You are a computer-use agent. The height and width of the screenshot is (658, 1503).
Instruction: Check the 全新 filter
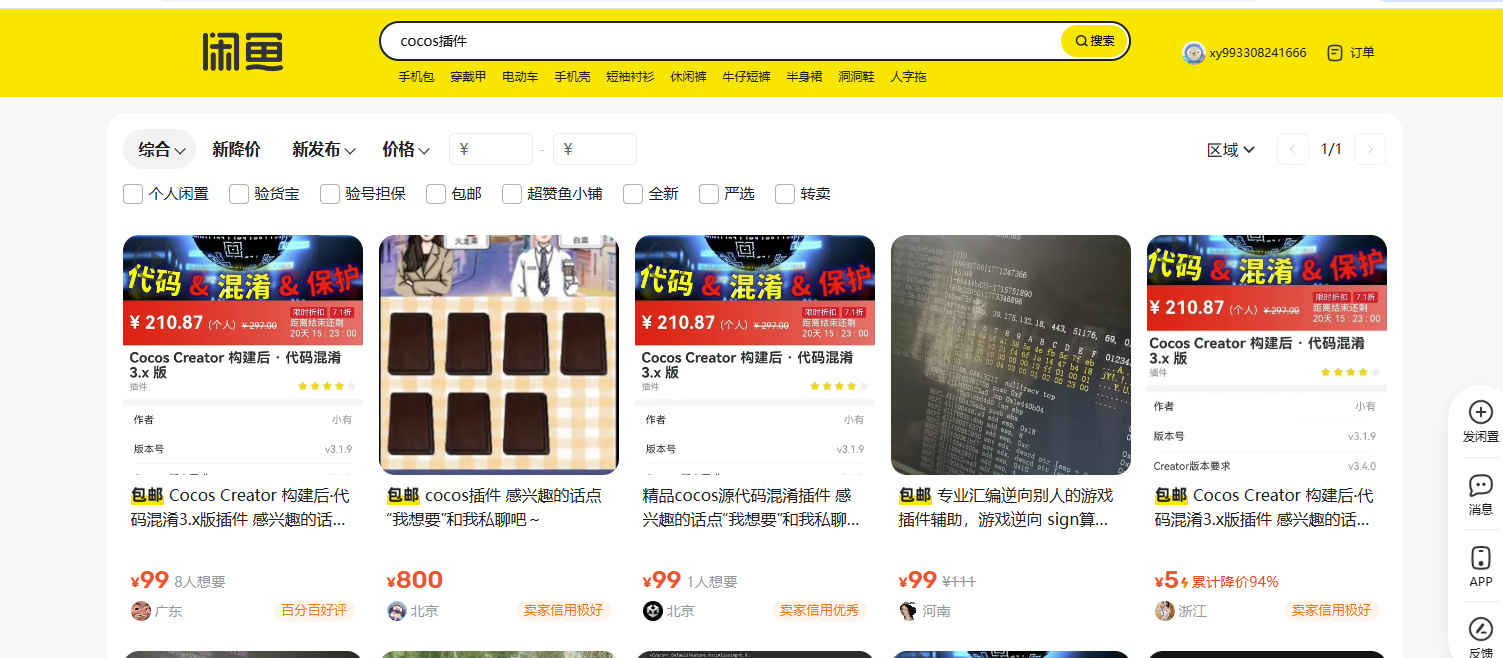(x=633, y=194)
